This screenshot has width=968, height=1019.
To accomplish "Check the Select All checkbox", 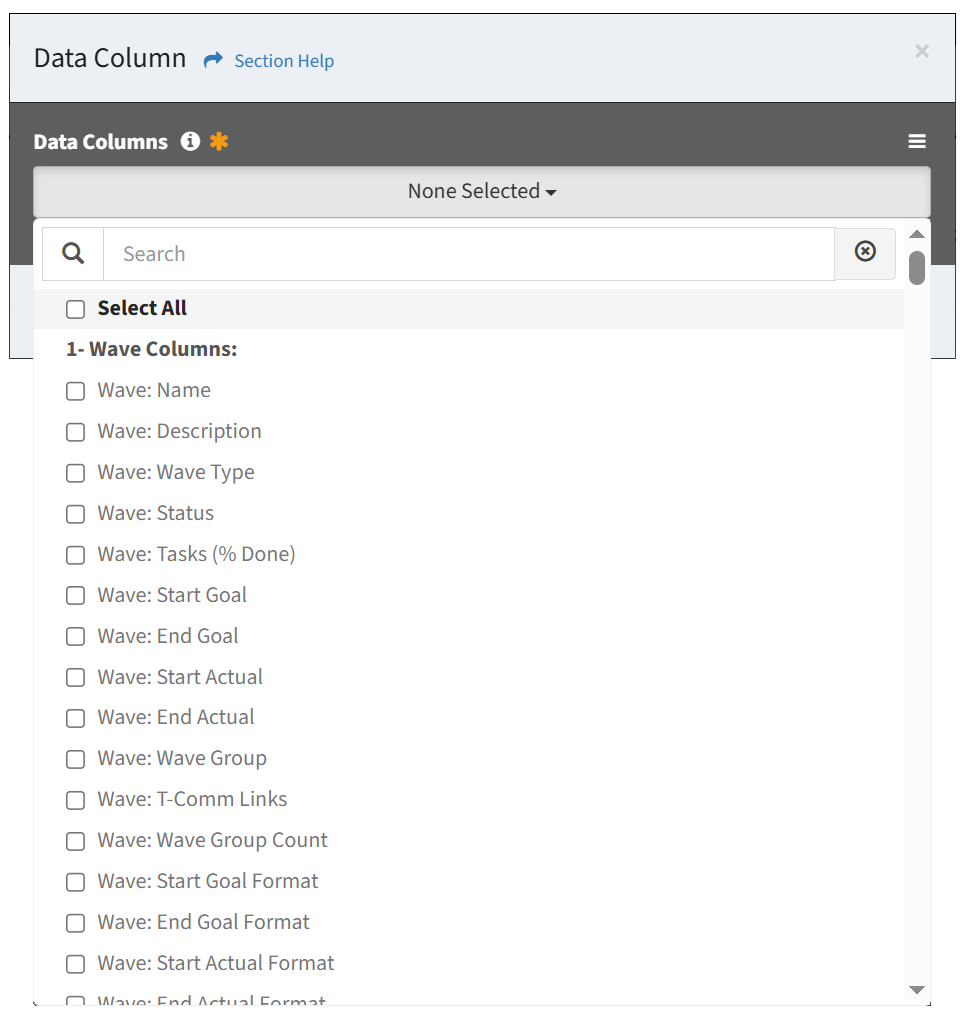I will [x=75, y=309].
